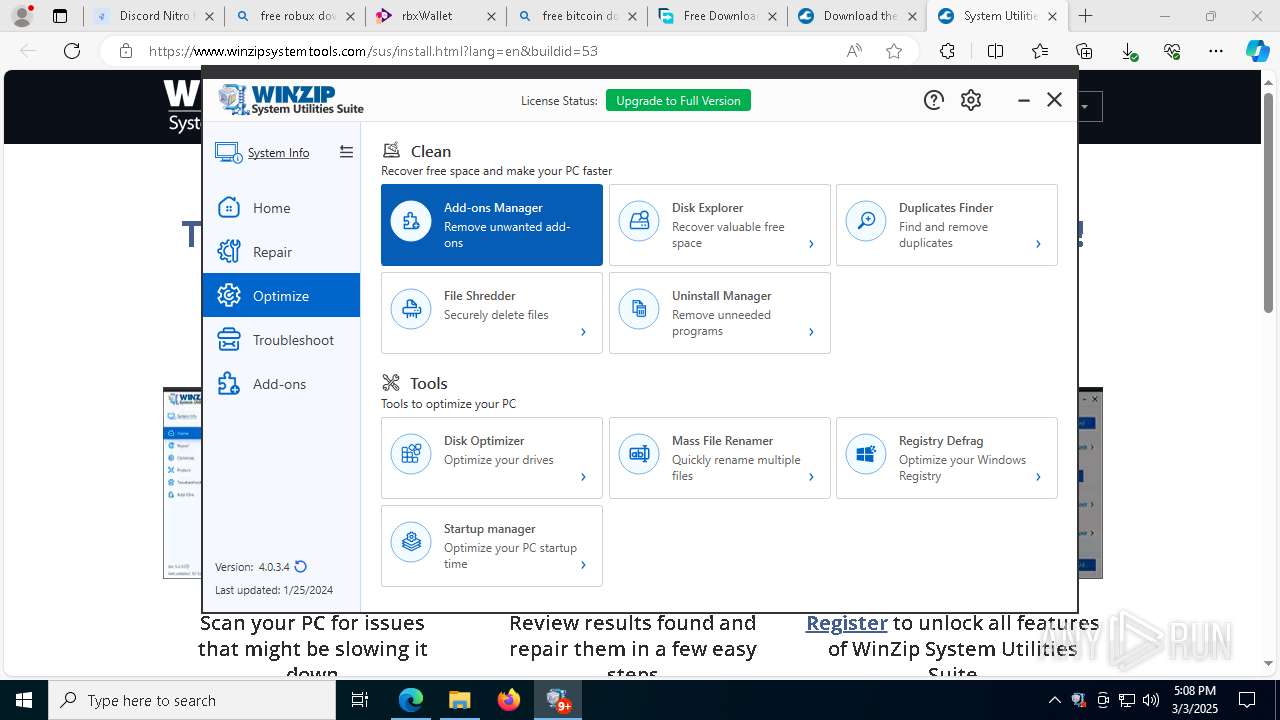
Task: Click the File Shredder icon
Action: pyautogui.click(x=411, y=309)
